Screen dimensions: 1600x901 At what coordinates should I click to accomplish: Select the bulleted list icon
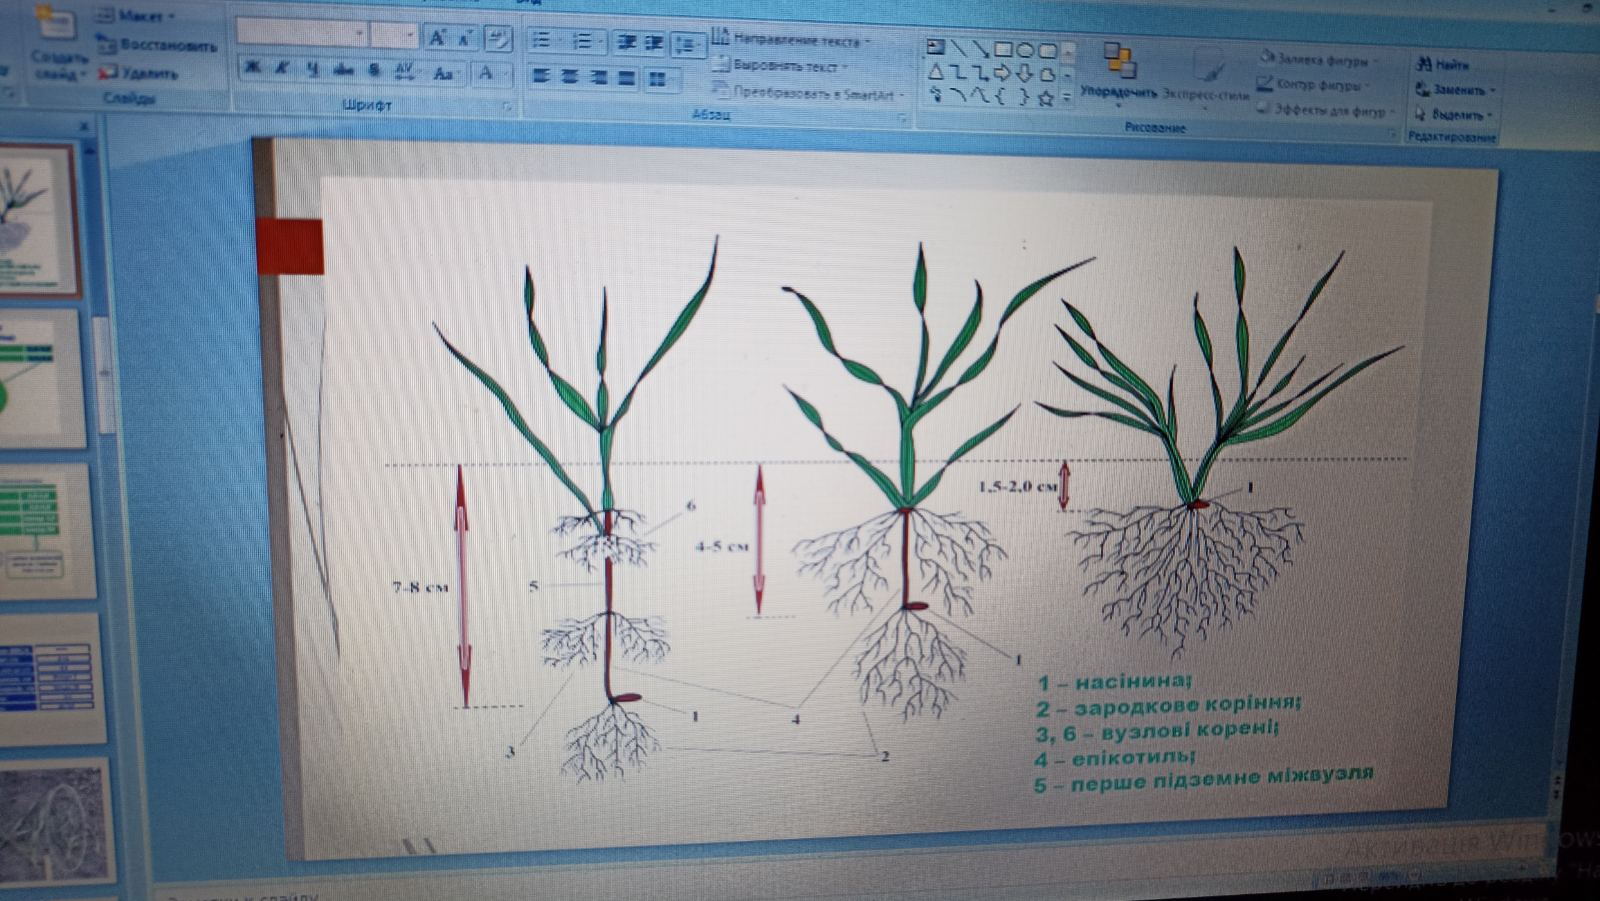click(541, 40)
